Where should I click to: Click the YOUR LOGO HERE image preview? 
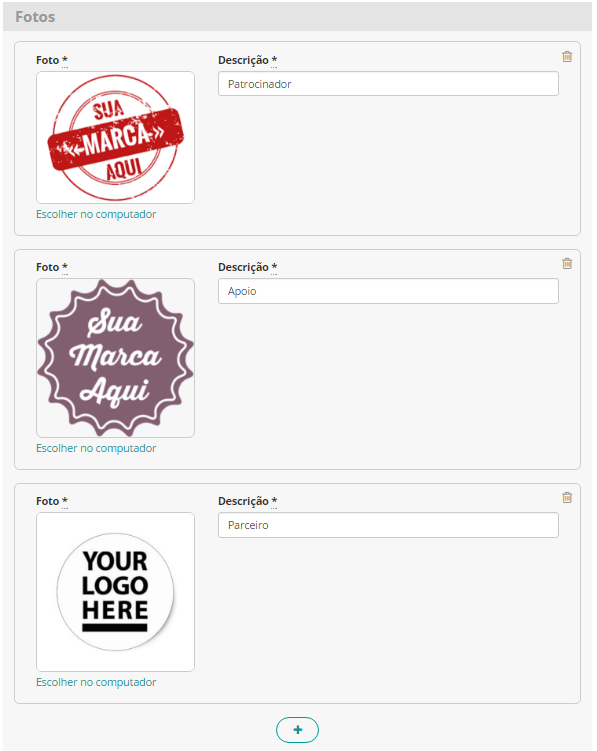click(x=115, y=592)
